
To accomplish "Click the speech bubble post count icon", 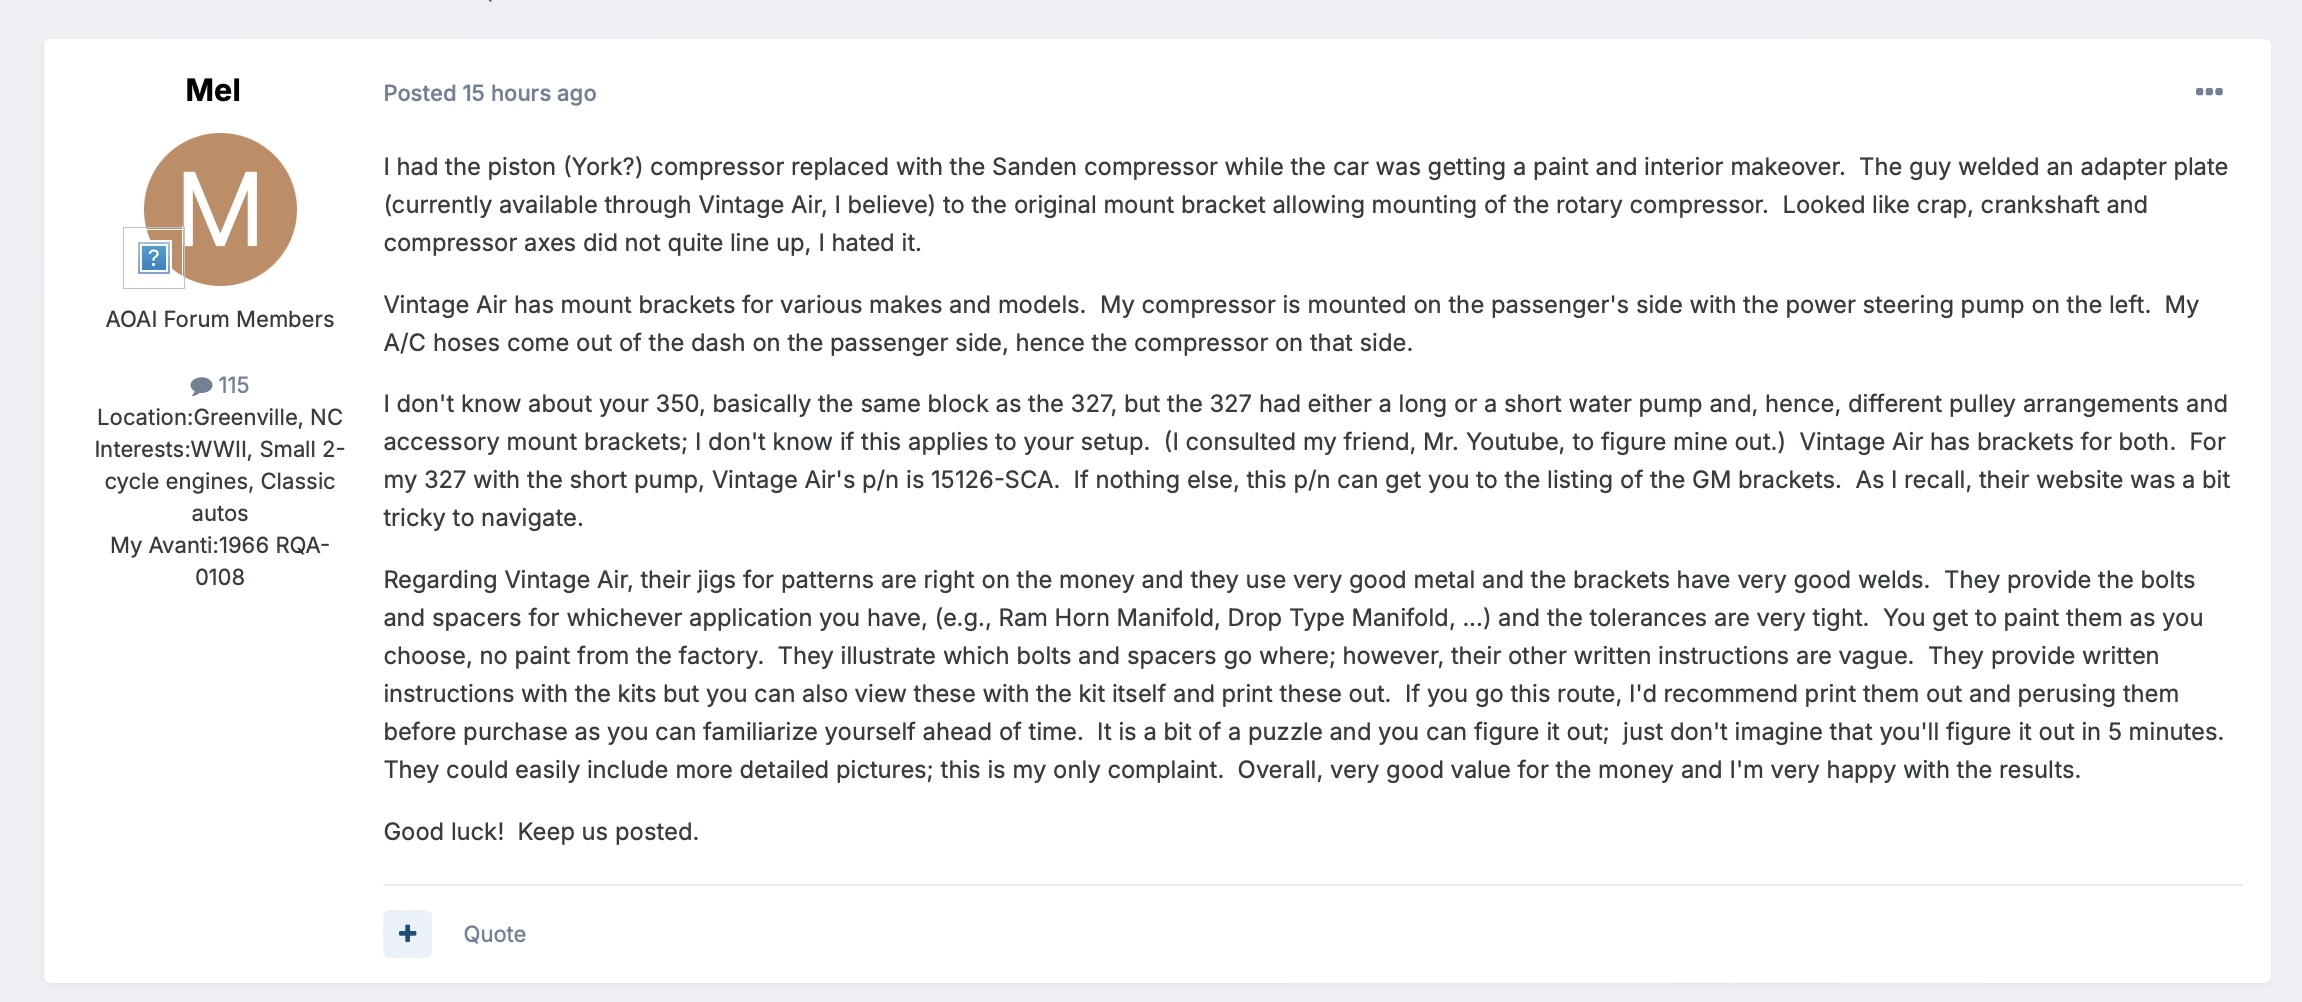I will (x=201, y=385).
